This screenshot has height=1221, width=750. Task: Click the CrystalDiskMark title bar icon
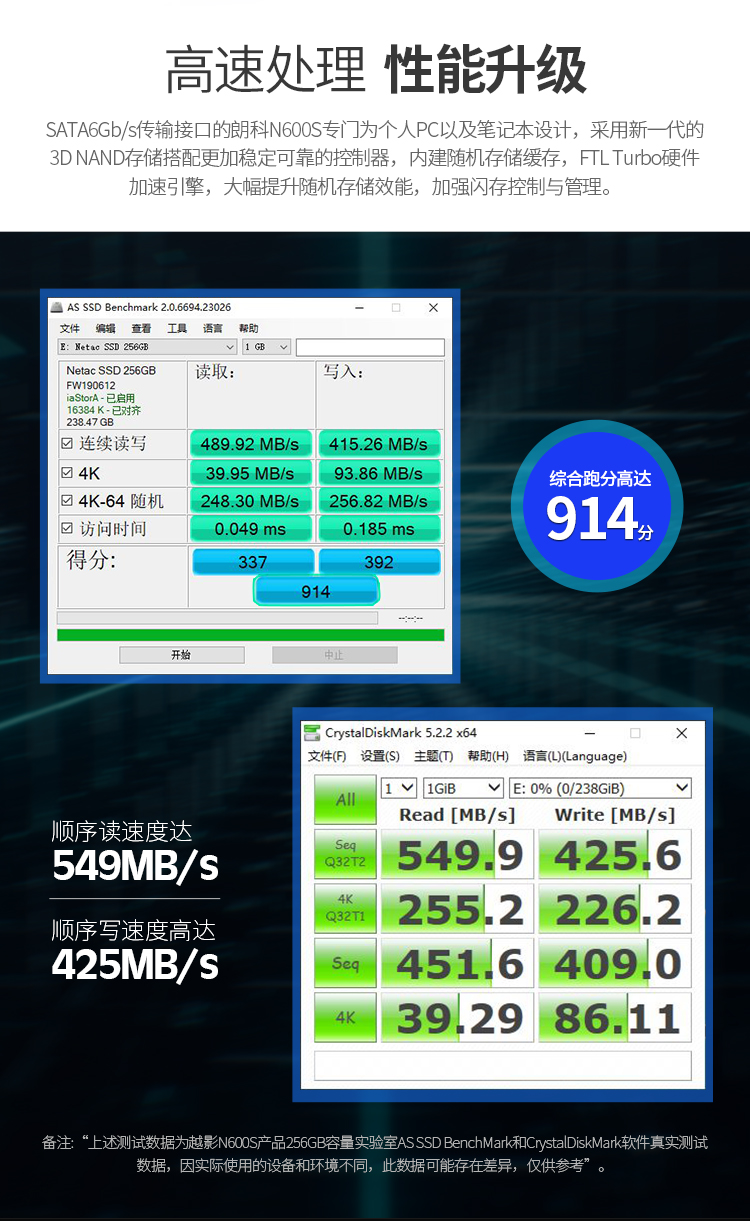(314, 733)
